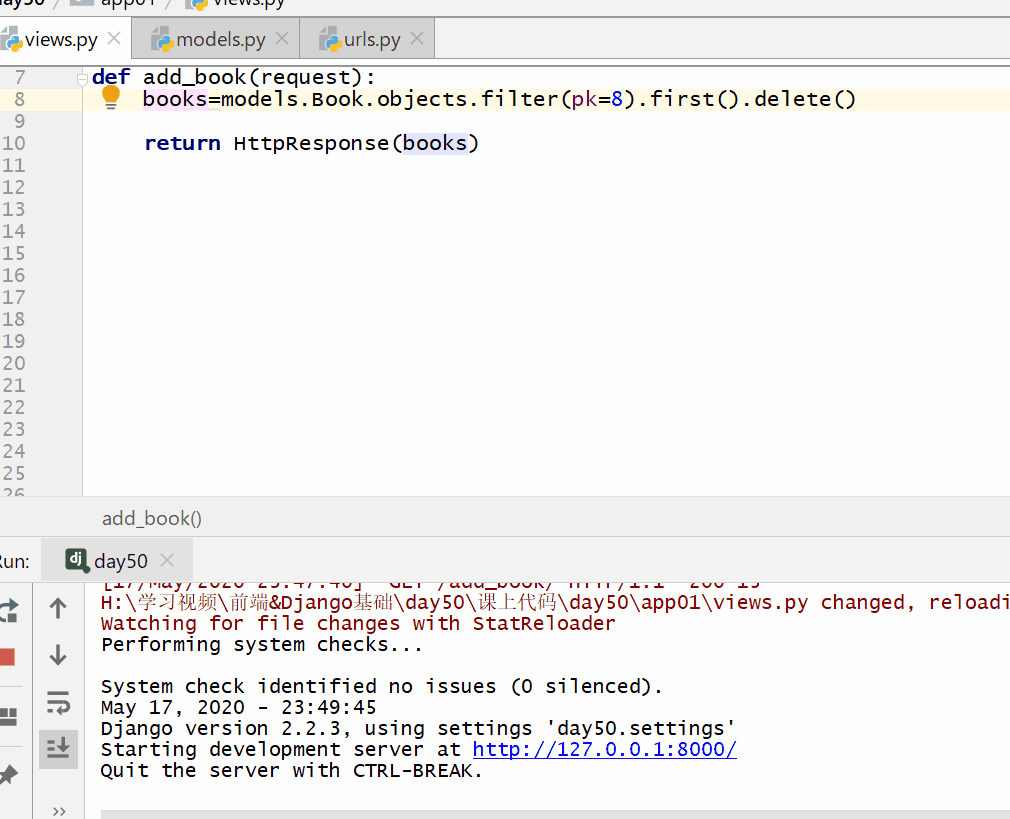Stop the running server with red square
Image resolution: width=1010 pixels, height=819 pixels.
7,657
